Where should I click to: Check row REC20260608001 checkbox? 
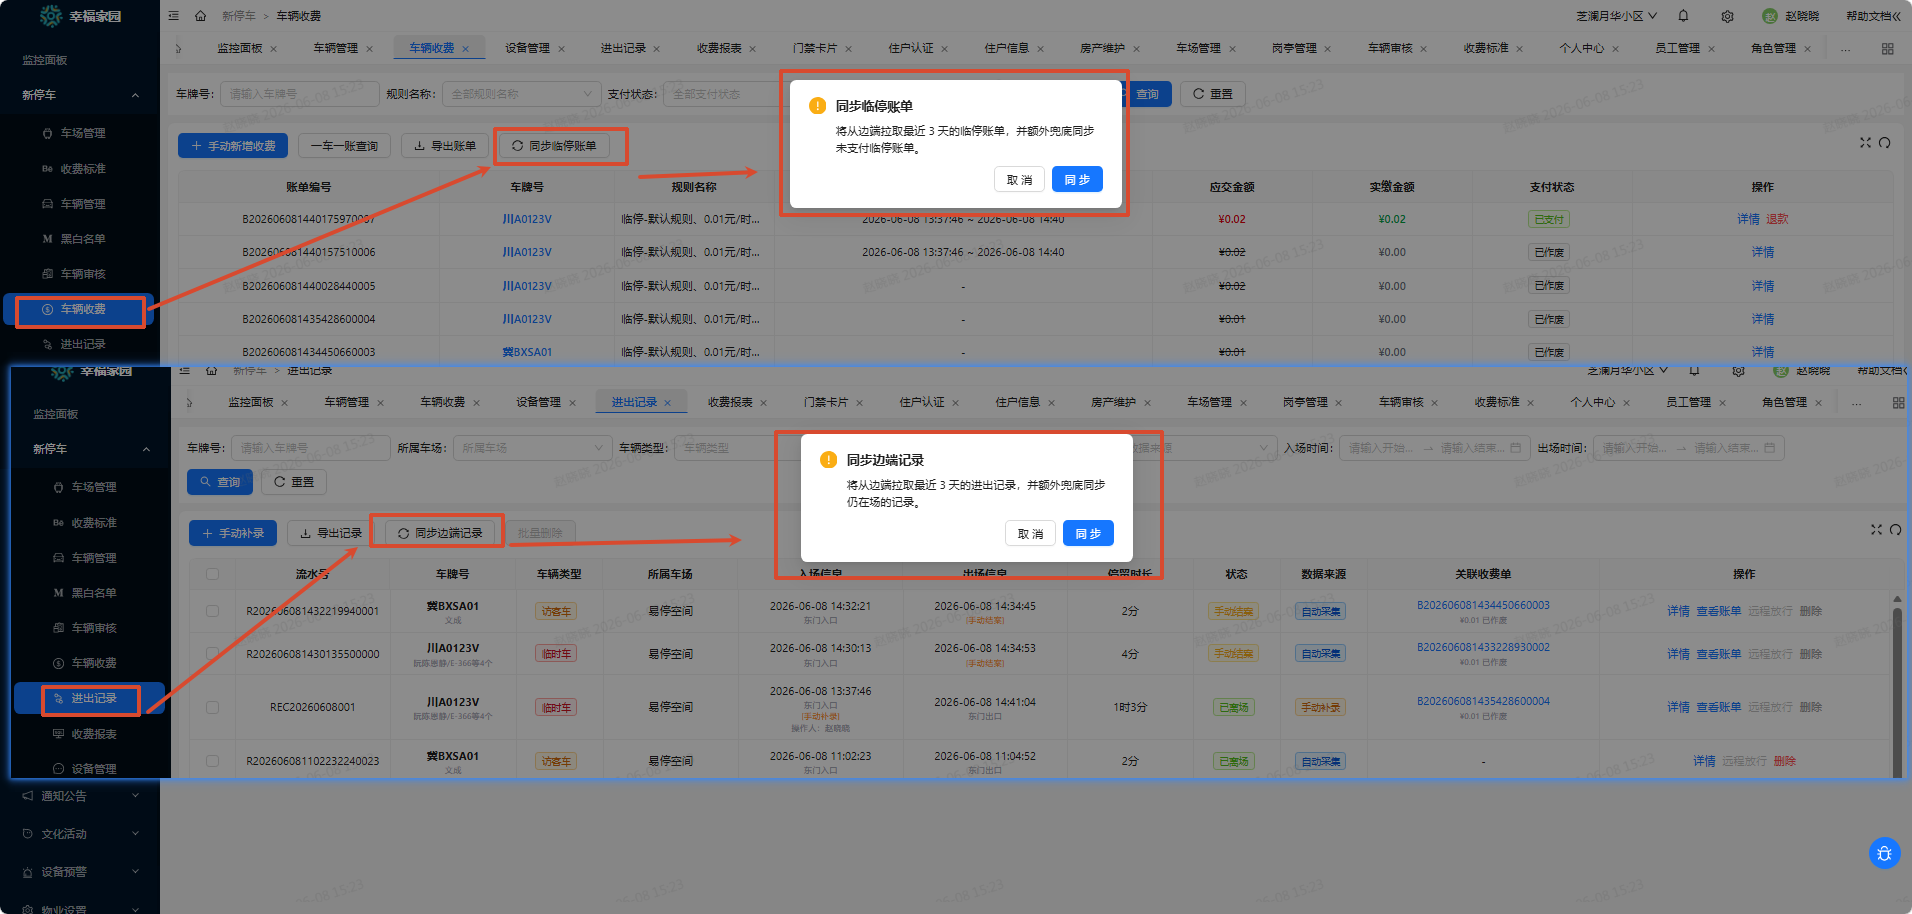click(x=212, y=707)
